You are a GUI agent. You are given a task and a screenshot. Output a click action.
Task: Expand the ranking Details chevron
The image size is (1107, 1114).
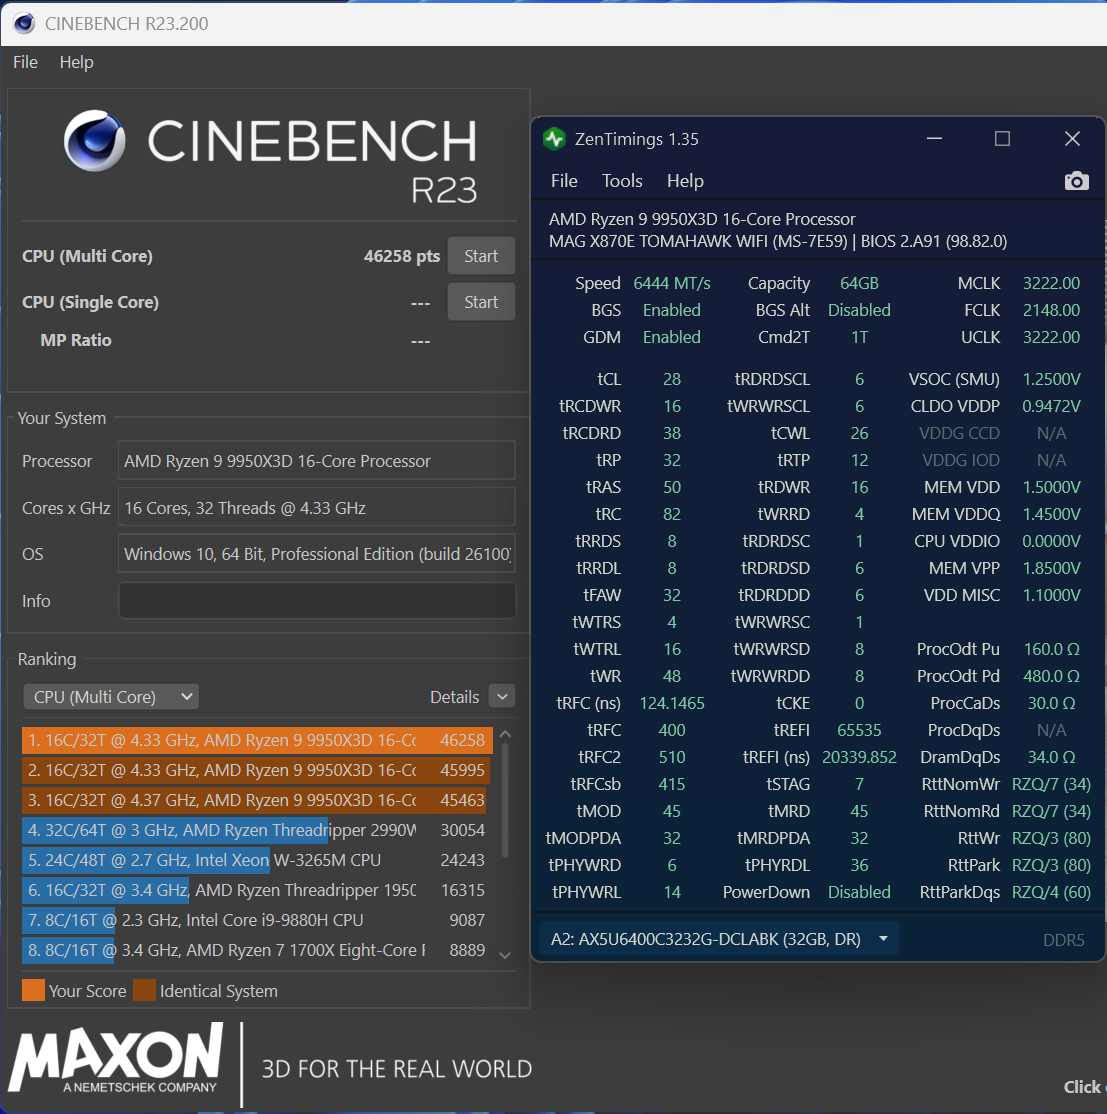click(502, 697)
